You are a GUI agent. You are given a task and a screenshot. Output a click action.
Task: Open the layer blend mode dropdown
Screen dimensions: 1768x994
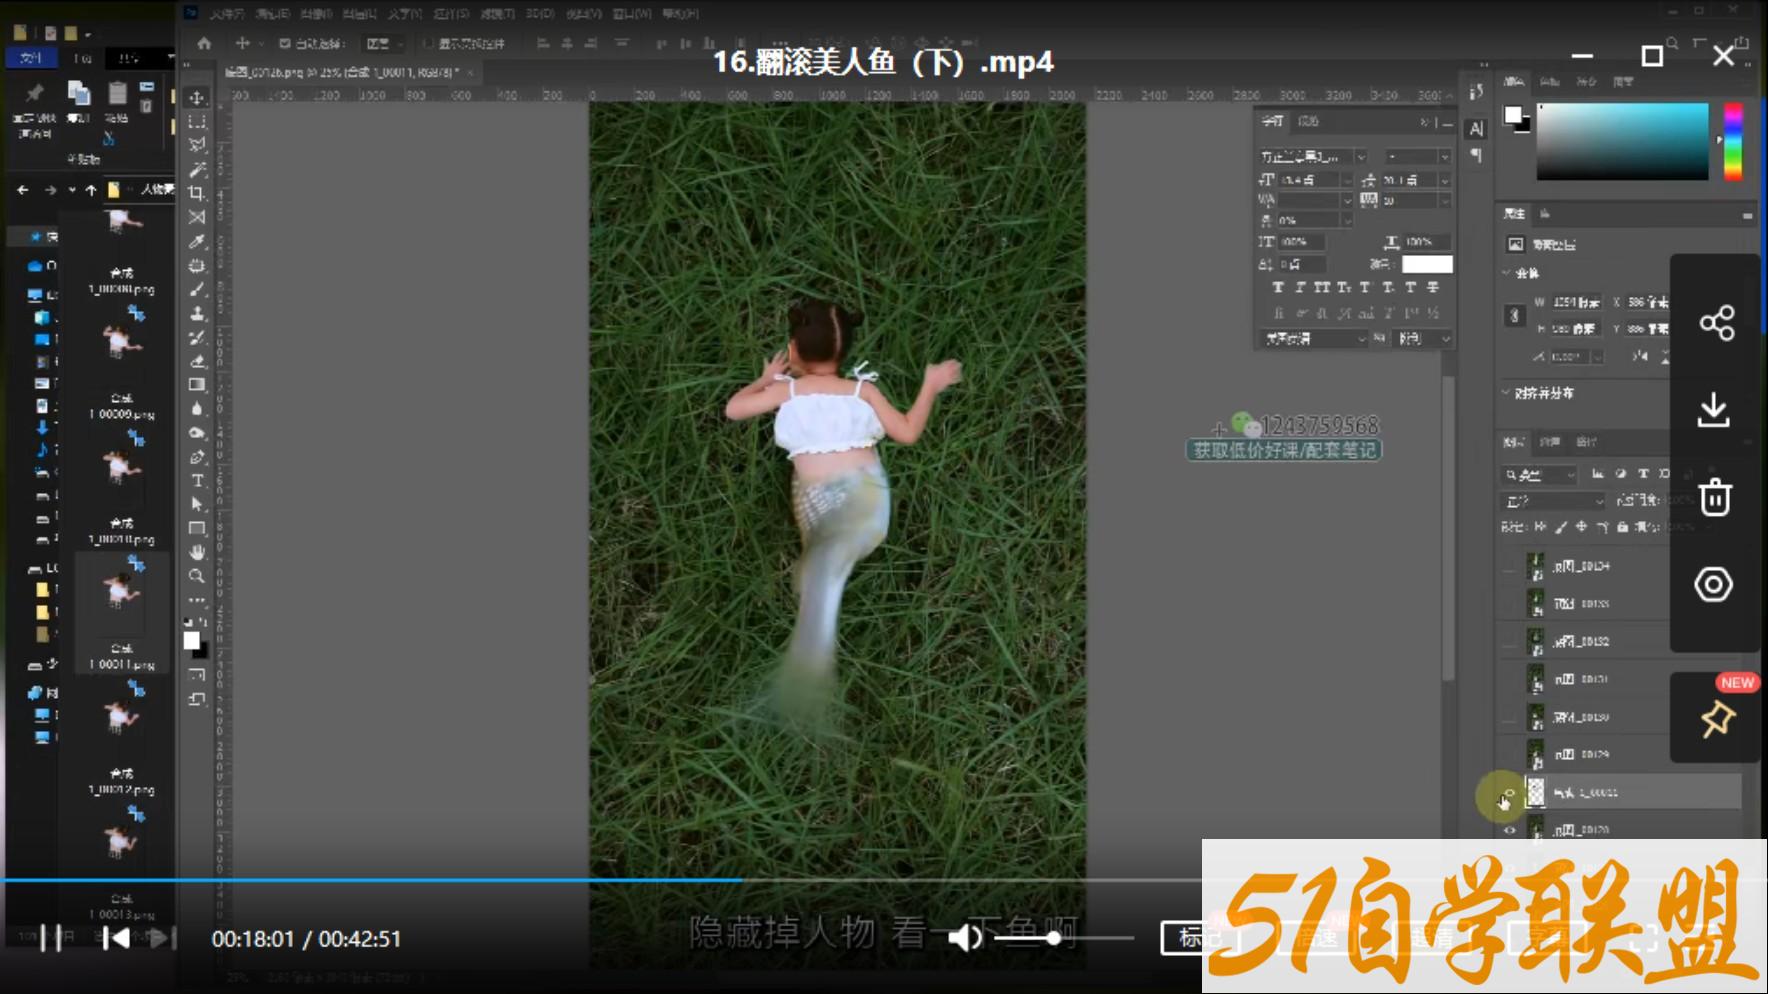coord(1553,500)
